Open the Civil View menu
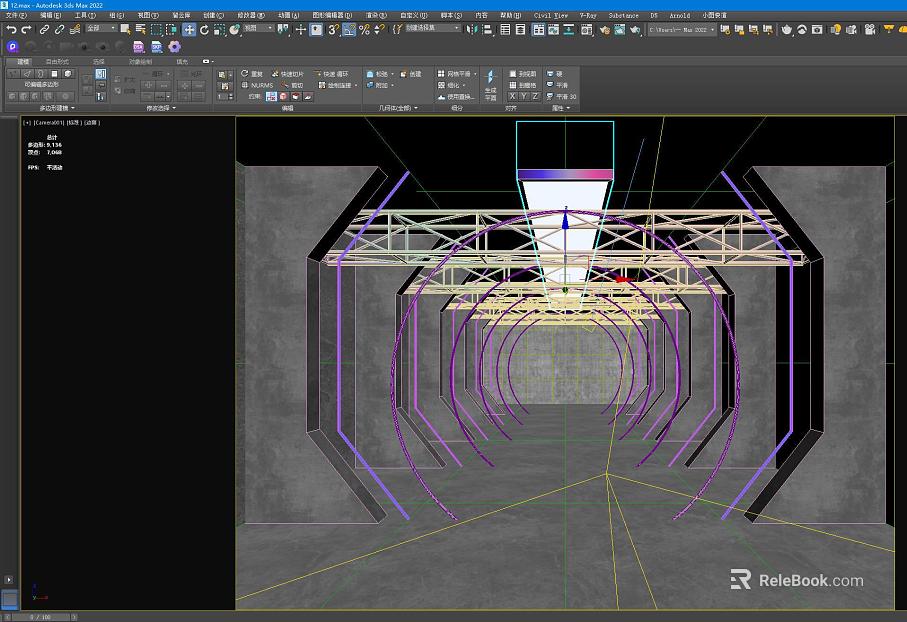This screenshot has width=907, height=622. click(x=550, y=15)
